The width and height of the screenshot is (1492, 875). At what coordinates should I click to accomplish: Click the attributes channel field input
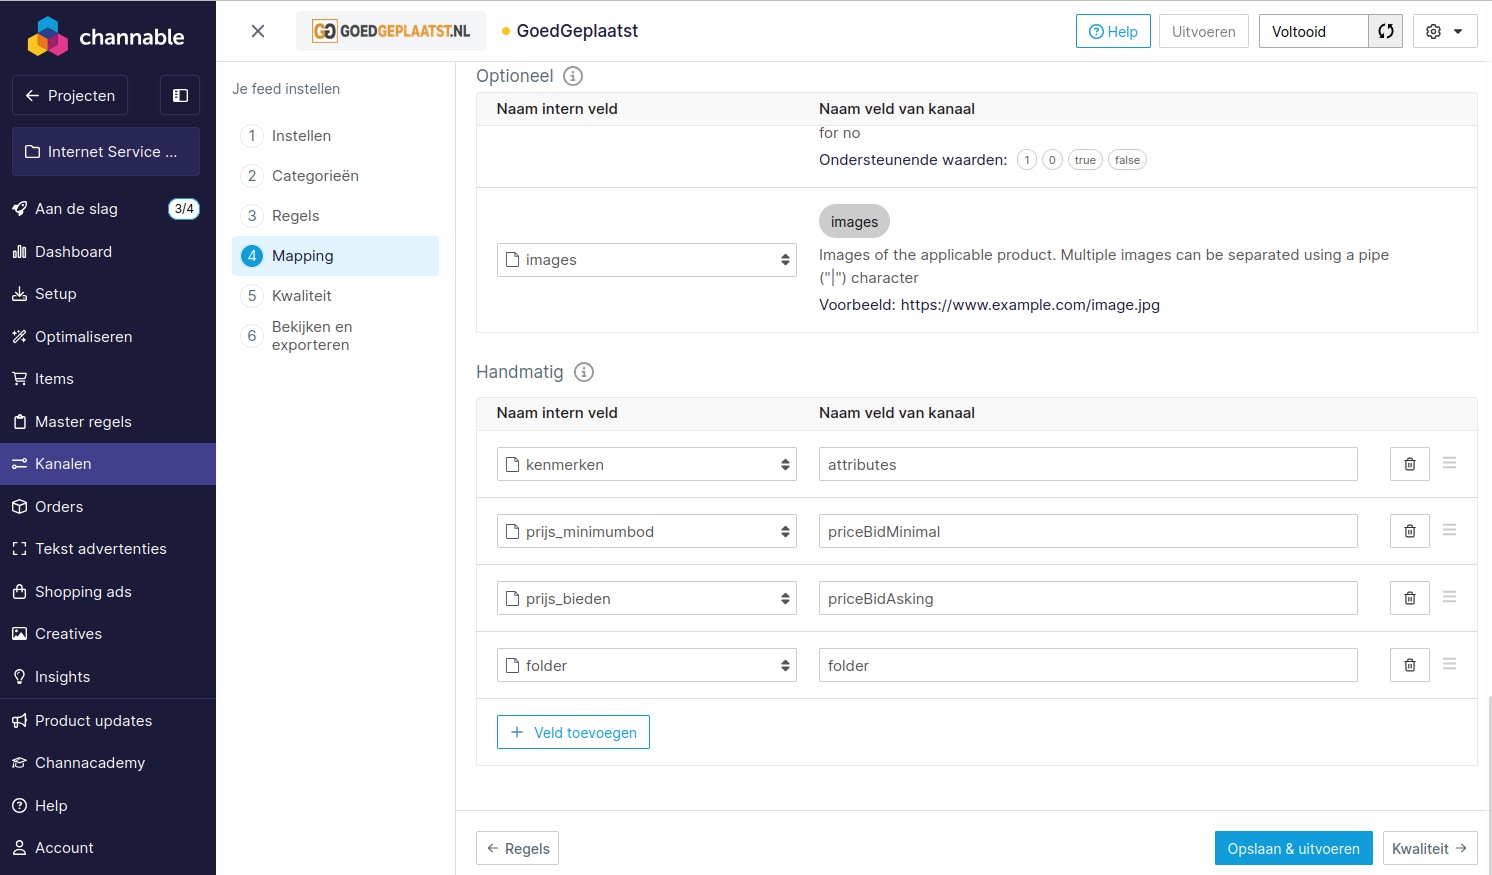click(x=1087, y=464)
